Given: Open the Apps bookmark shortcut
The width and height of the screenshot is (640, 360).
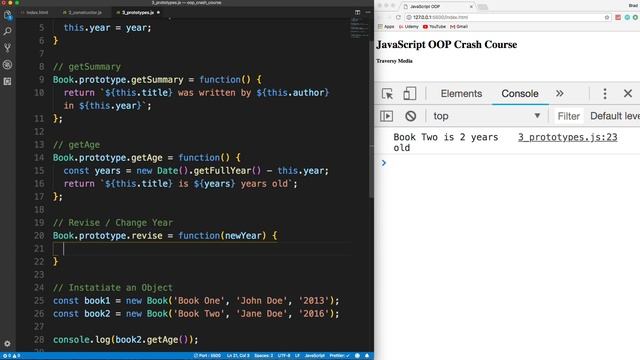Looking at the screenshot, I should click(x=386, y=27).
